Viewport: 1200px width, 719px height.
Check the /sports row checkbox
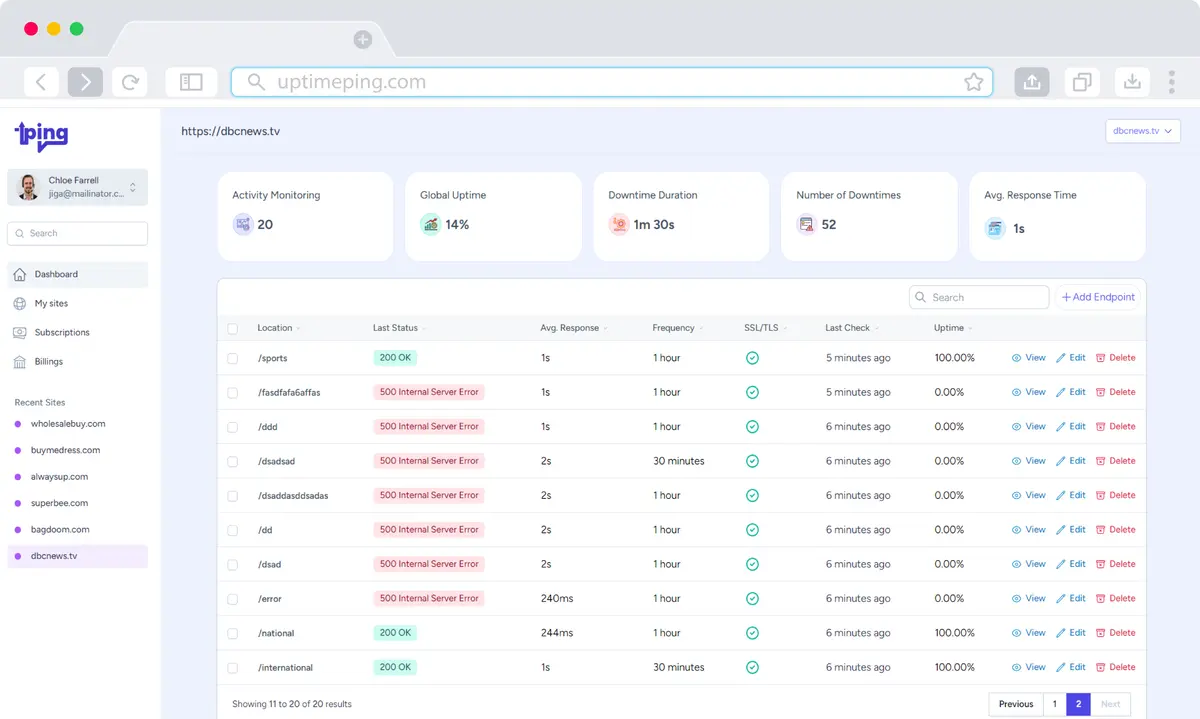(233, 358)
